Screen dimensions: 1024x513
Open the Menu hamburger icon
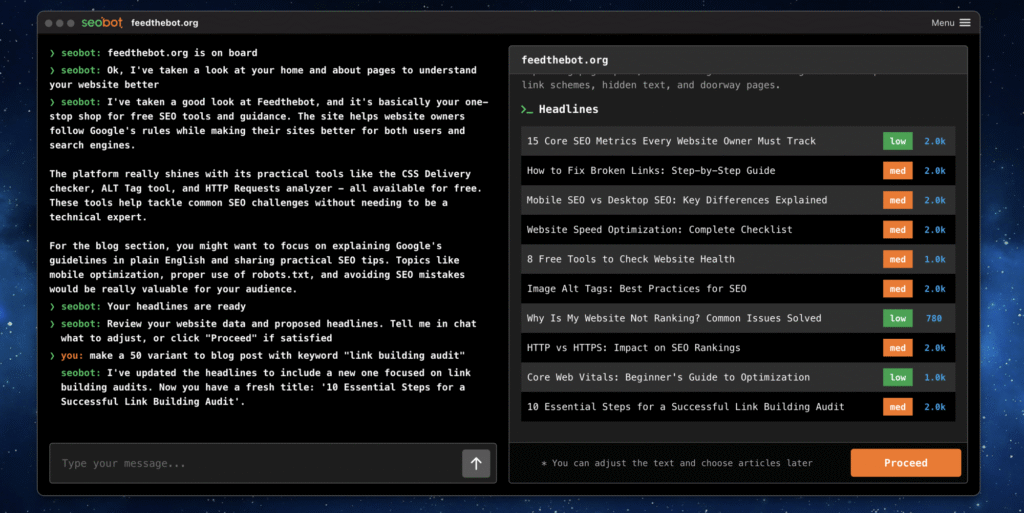point(965,23)
